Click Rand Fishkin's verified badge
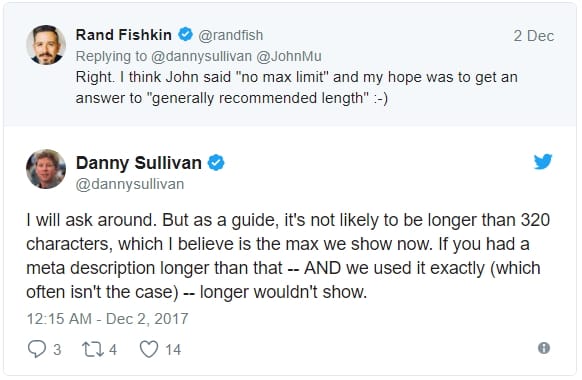 pyautogui.click(x=185, y=35)
